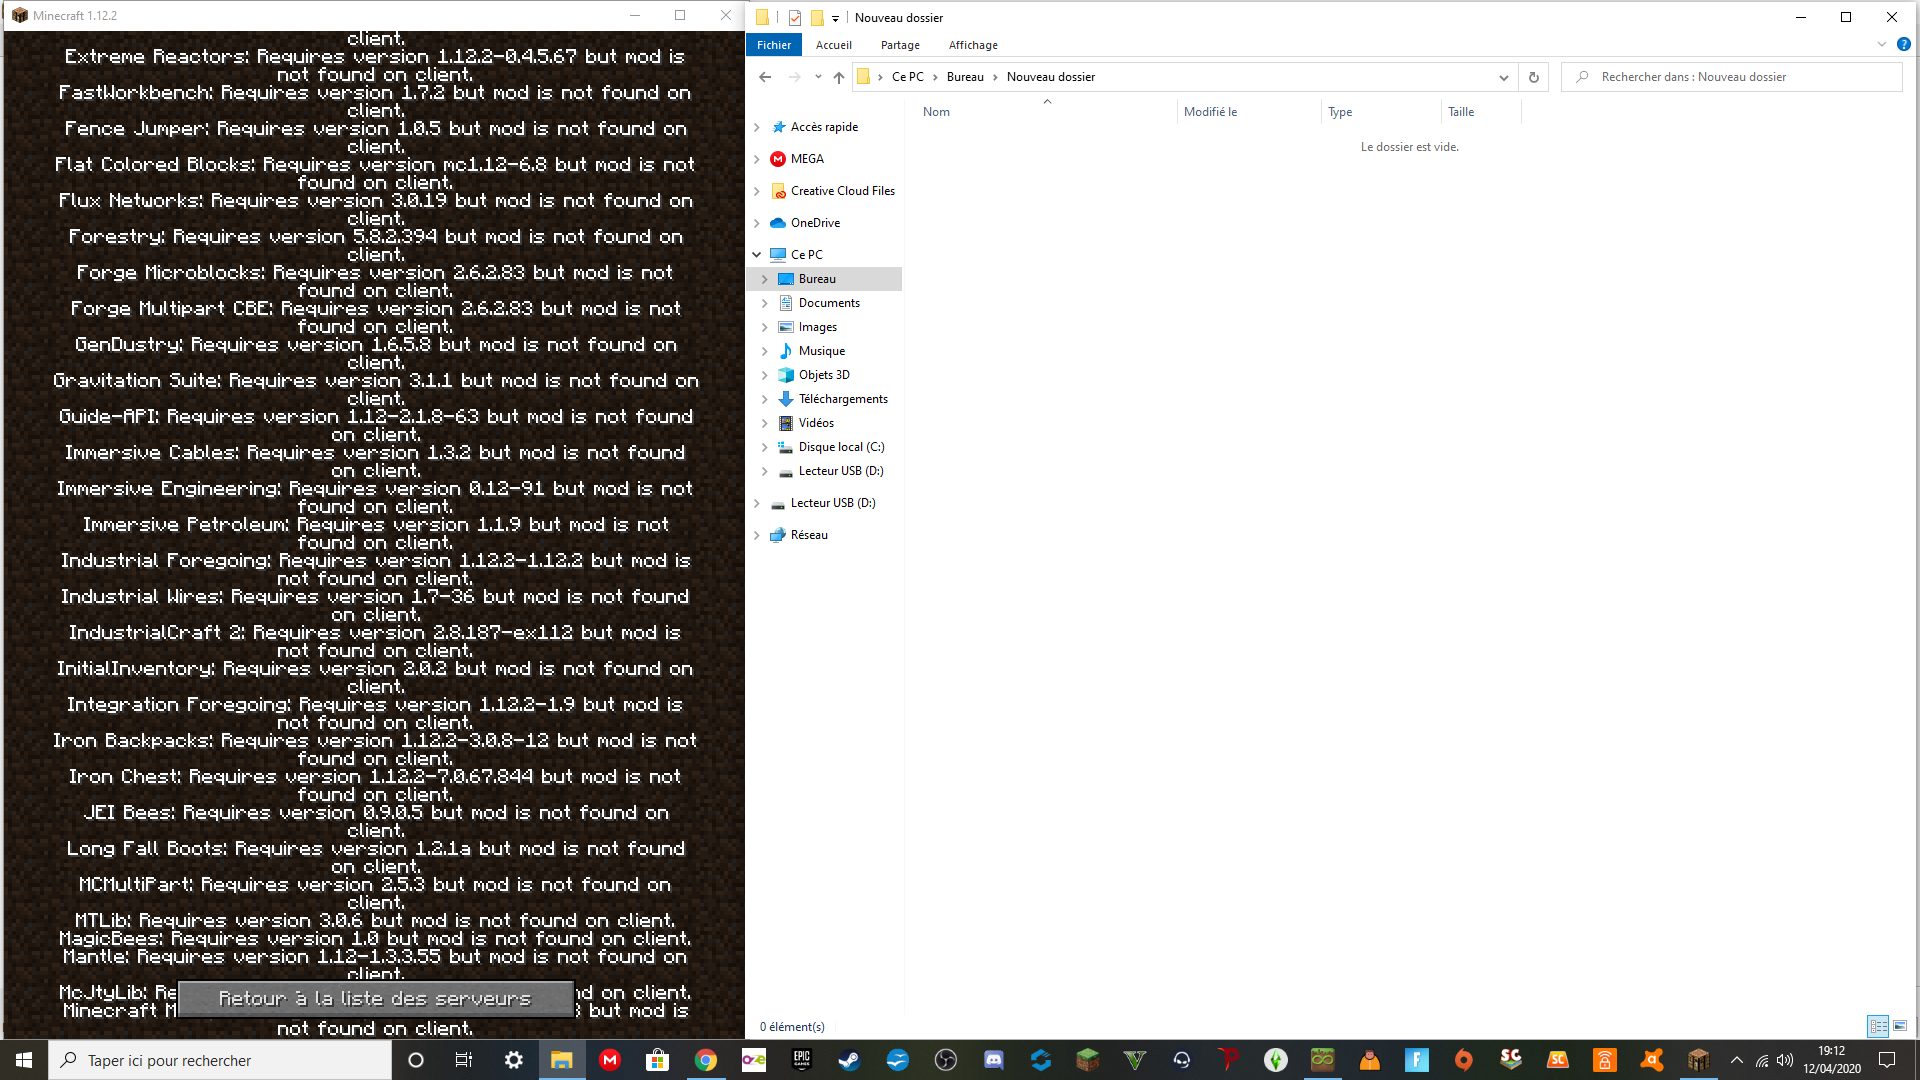
Task: Open Minecraft grass block taskbar icon
Action: [x=1087, y=1060]
